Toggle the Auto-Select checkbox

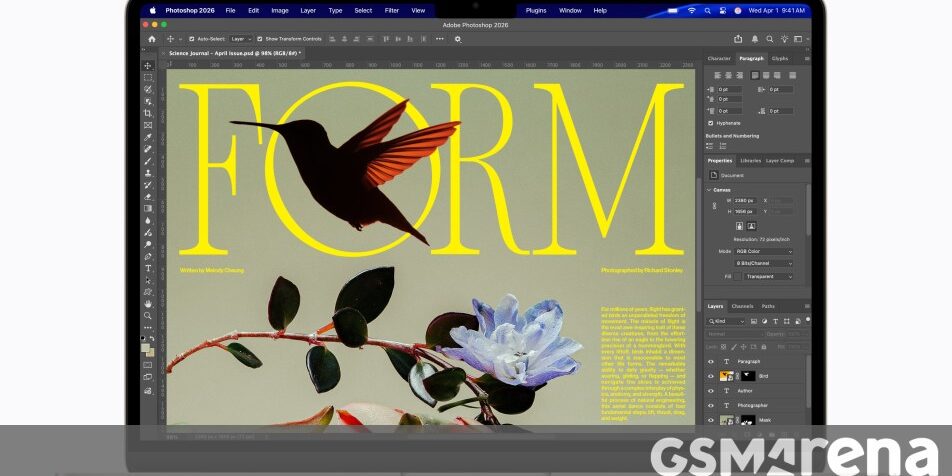[192, 39]
